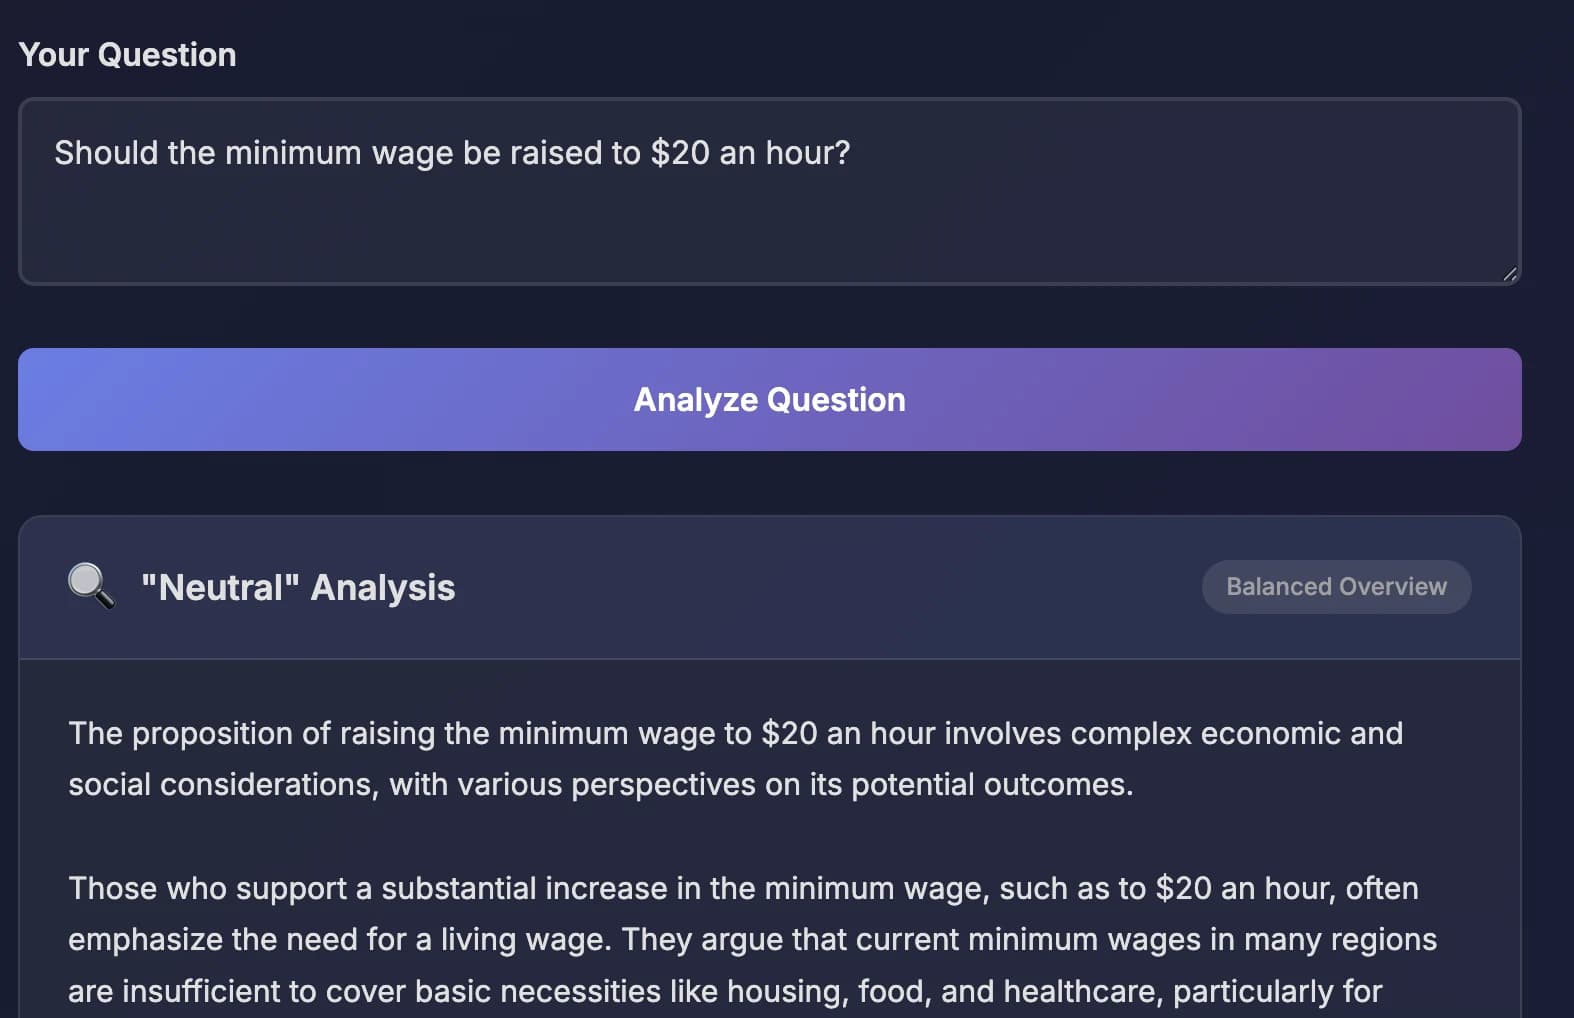Click the magnifying glass icon beside Neutral Analysis
Screen dimensions: 1574x1018
91,587
